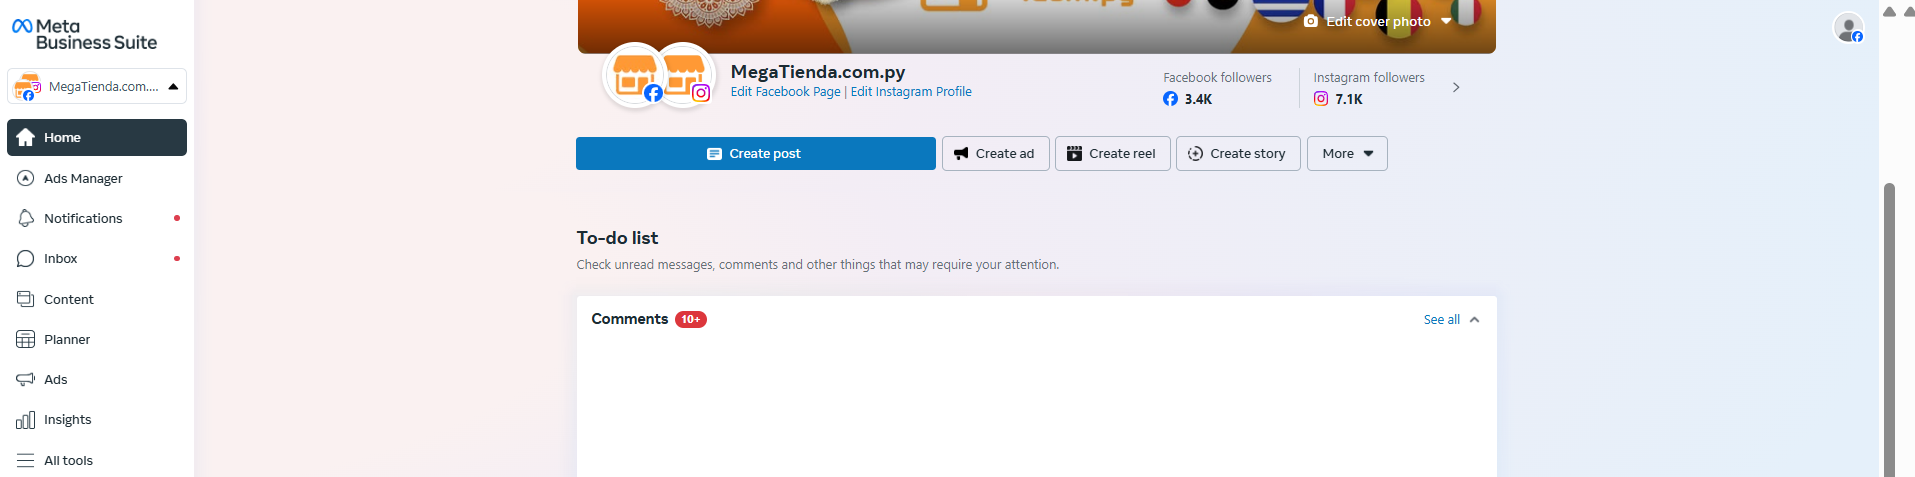Collapse the Comments section chevron
This screenshot has height=477, width=1915.
pyautogui.click(x=1474, y=320)
